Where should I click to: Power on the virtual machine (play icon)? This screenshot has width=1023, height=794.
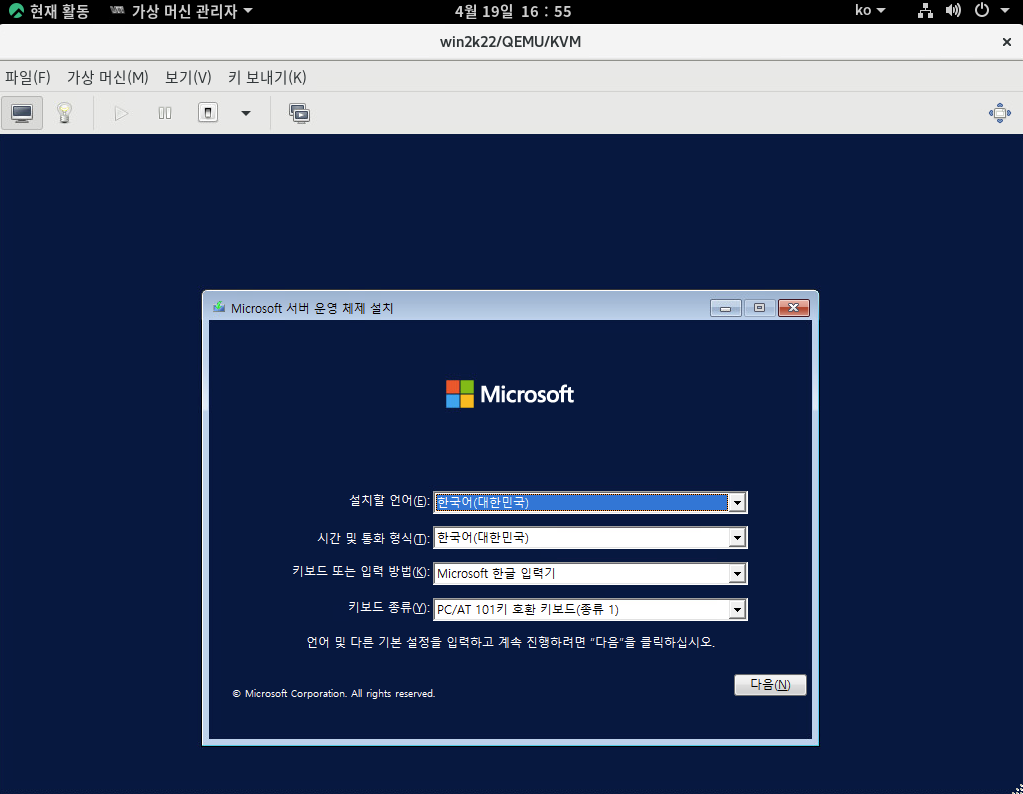tap(121, 113)
